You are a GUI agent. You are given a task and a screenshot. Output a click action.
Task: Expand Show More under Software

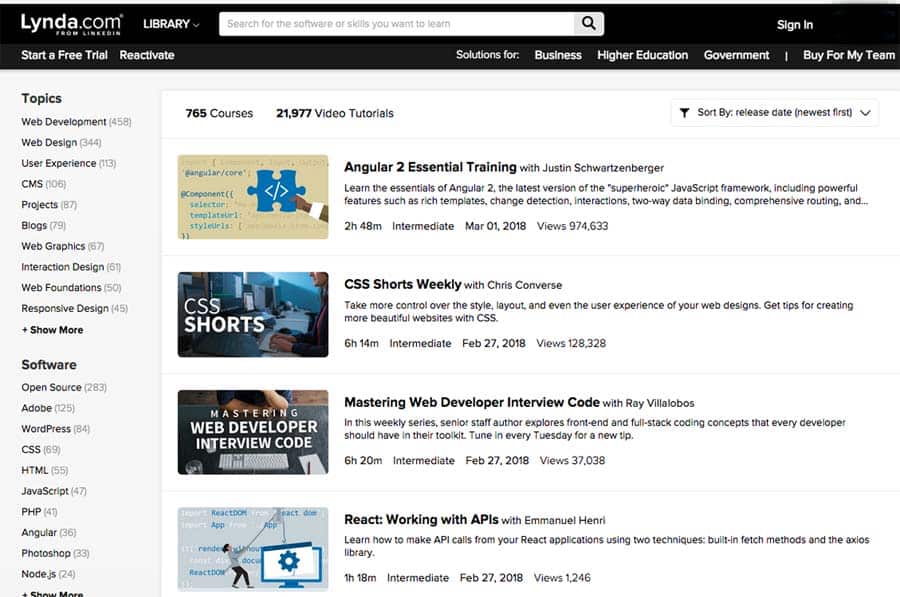click(51, 593)
